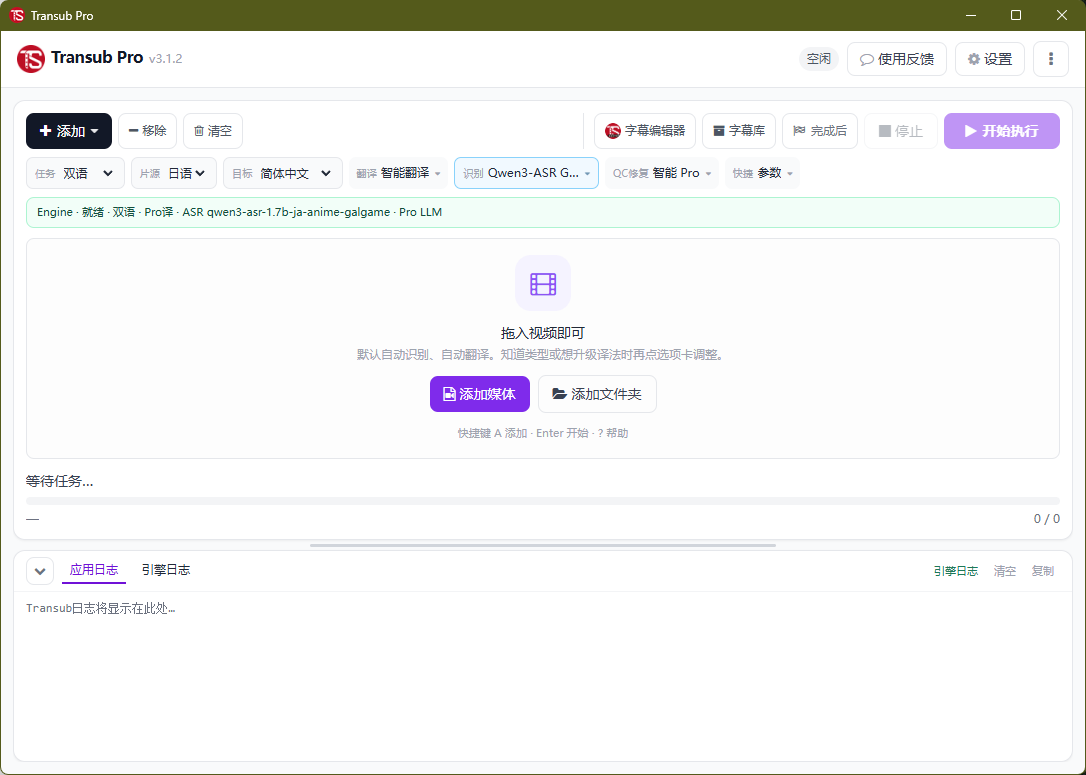Viewport: 1086px width, 775px height.
Task: Open the 识别 Qwen3-ASR model selector
Action: point(526,173)
